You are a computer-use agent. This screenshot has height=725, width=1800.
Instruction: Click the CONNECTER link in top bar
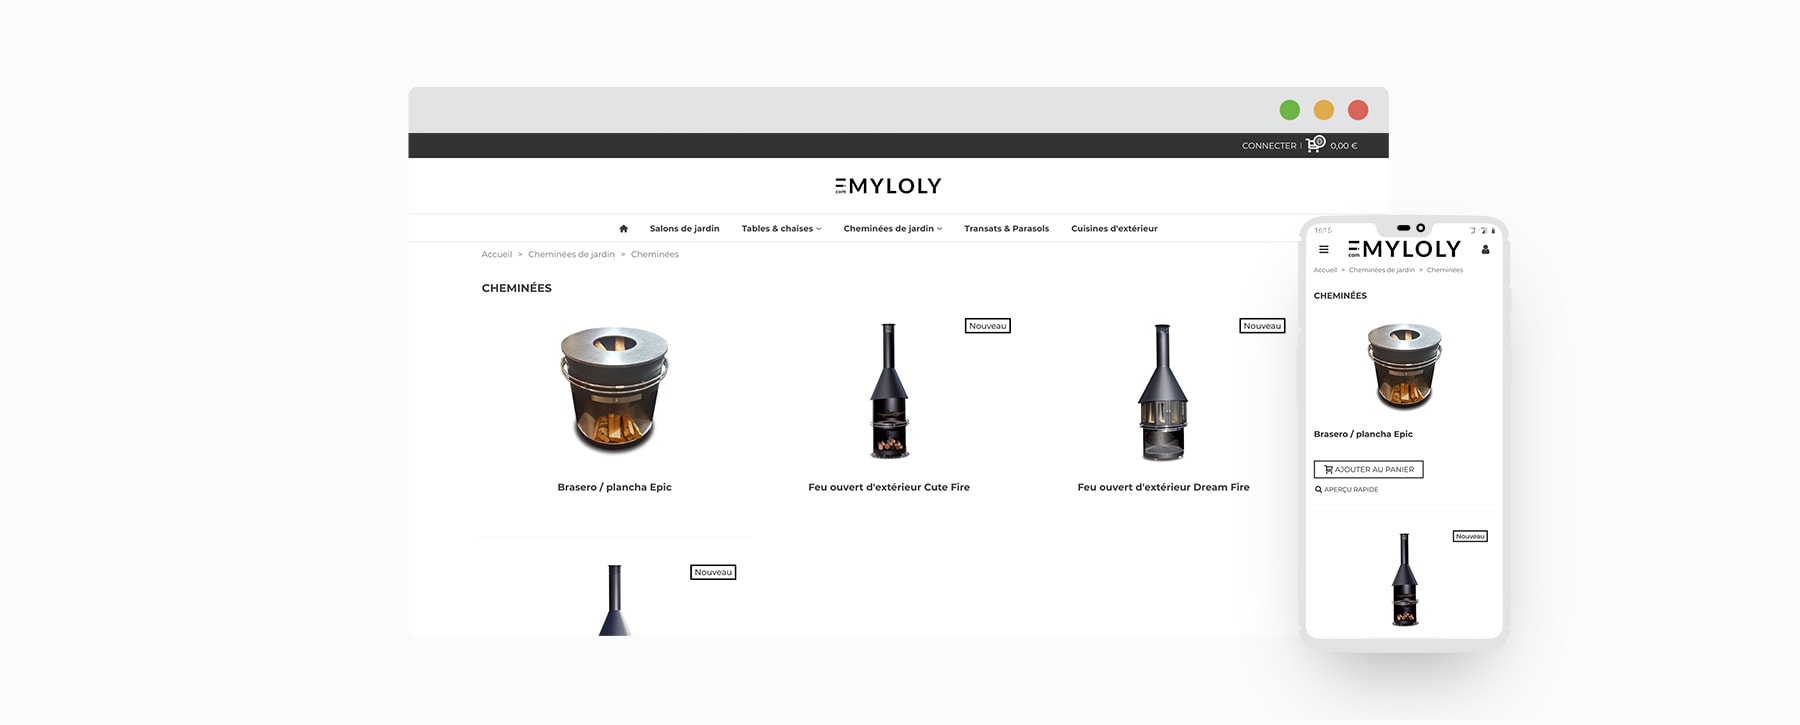[x=1269, y=146]
